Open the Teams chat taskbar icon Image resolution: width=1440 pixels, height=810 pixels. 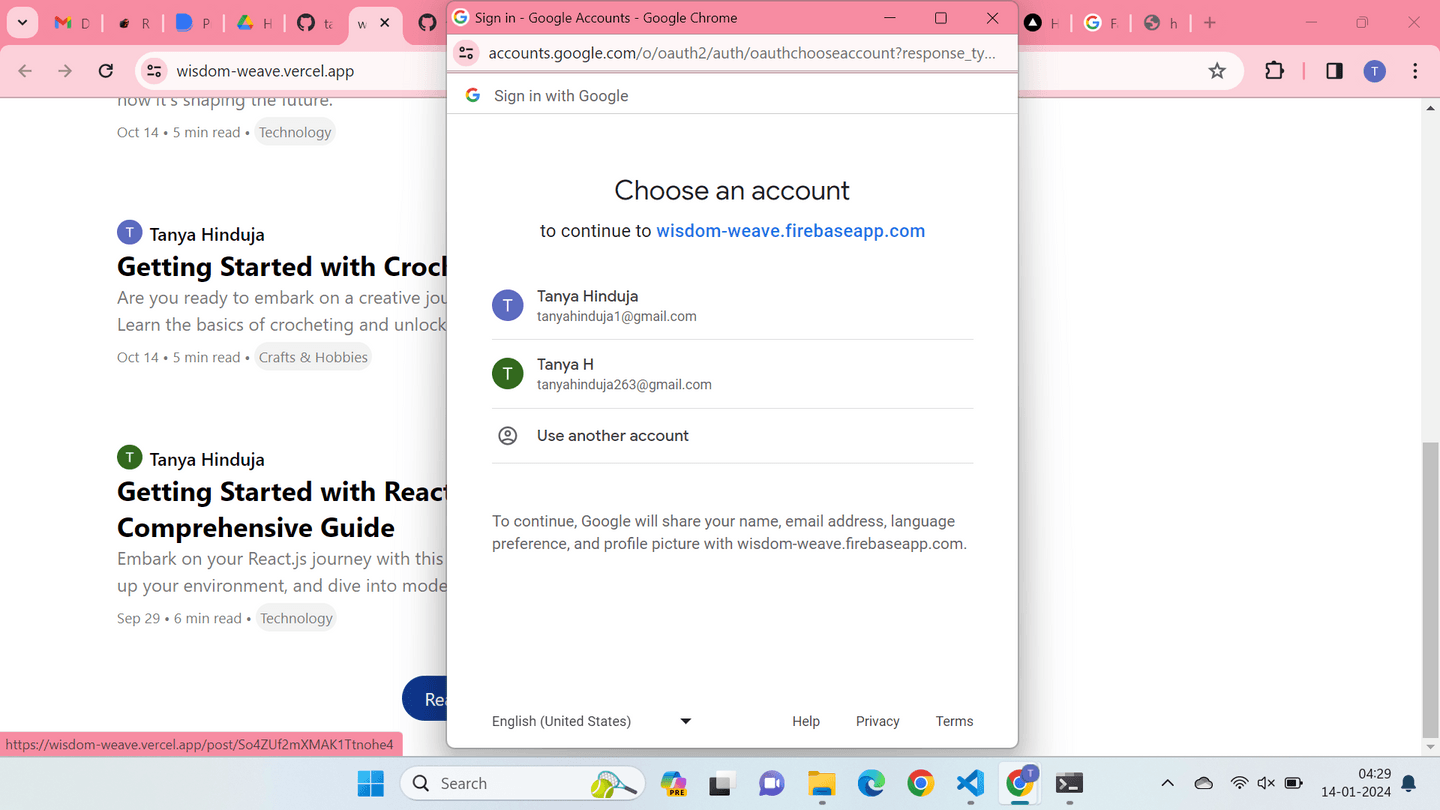coord(771,783)
